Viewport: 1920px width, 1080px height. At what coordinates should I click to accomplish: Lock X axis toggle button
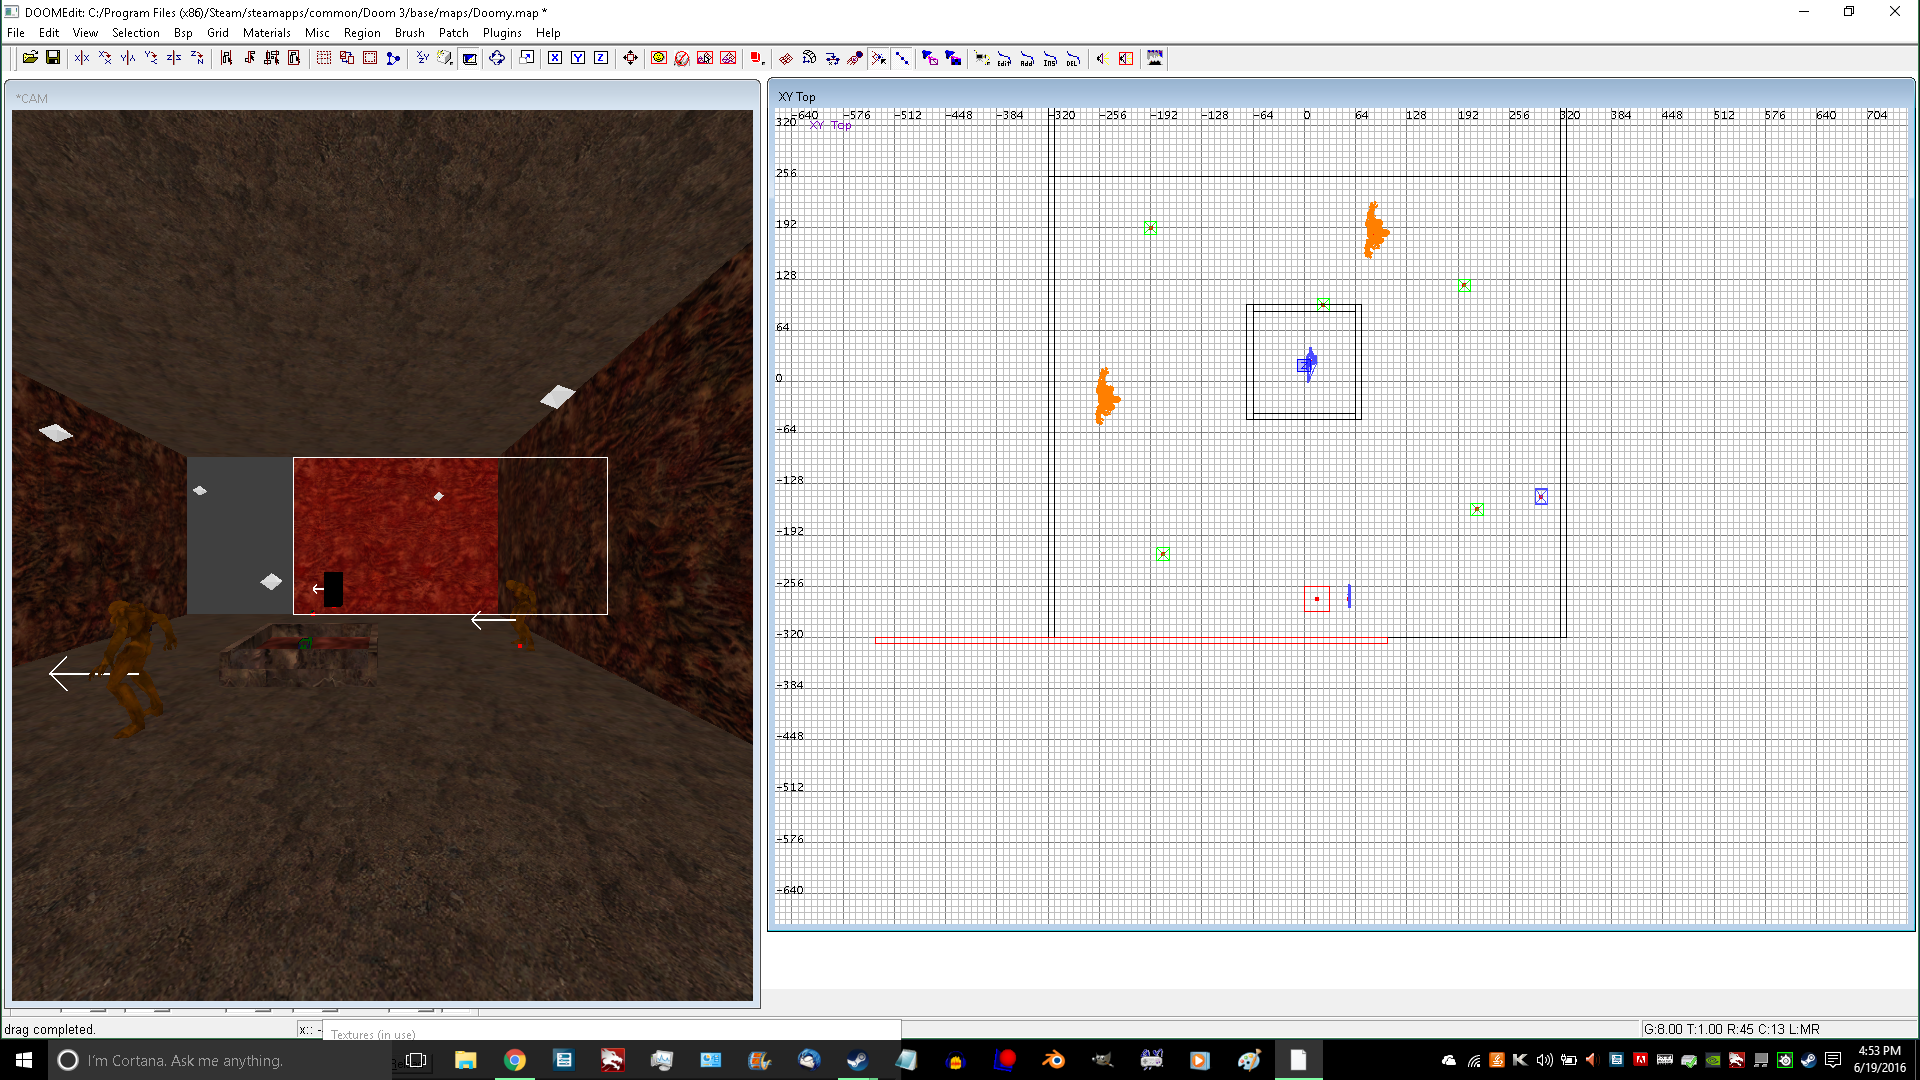554,58
